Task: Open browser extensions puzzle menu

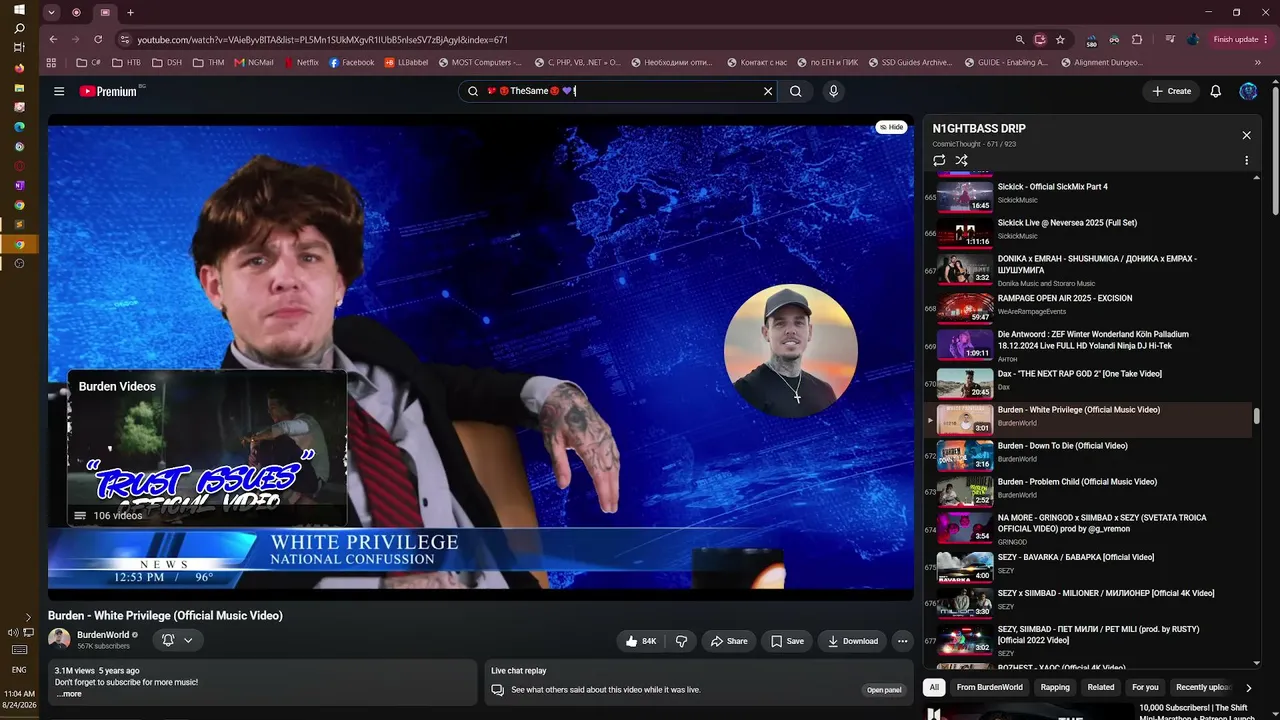Action: 1137,39
